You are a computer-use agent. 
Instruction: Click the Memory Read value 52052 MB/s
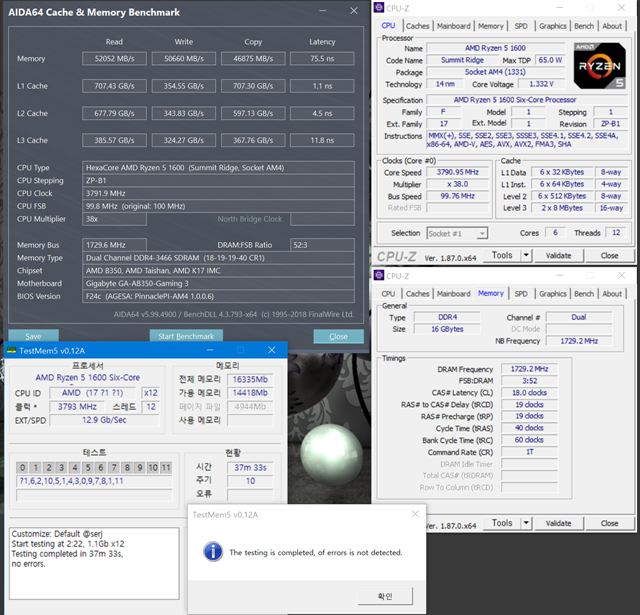(x=114, y=59)
